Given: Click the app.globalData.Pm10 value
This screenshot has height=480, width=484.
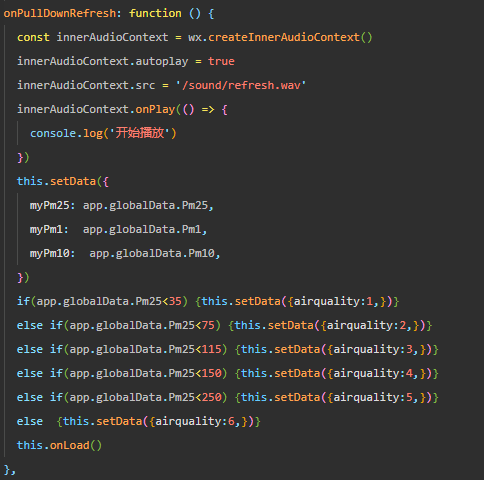Looking at the screenshot, I should 152,253.
